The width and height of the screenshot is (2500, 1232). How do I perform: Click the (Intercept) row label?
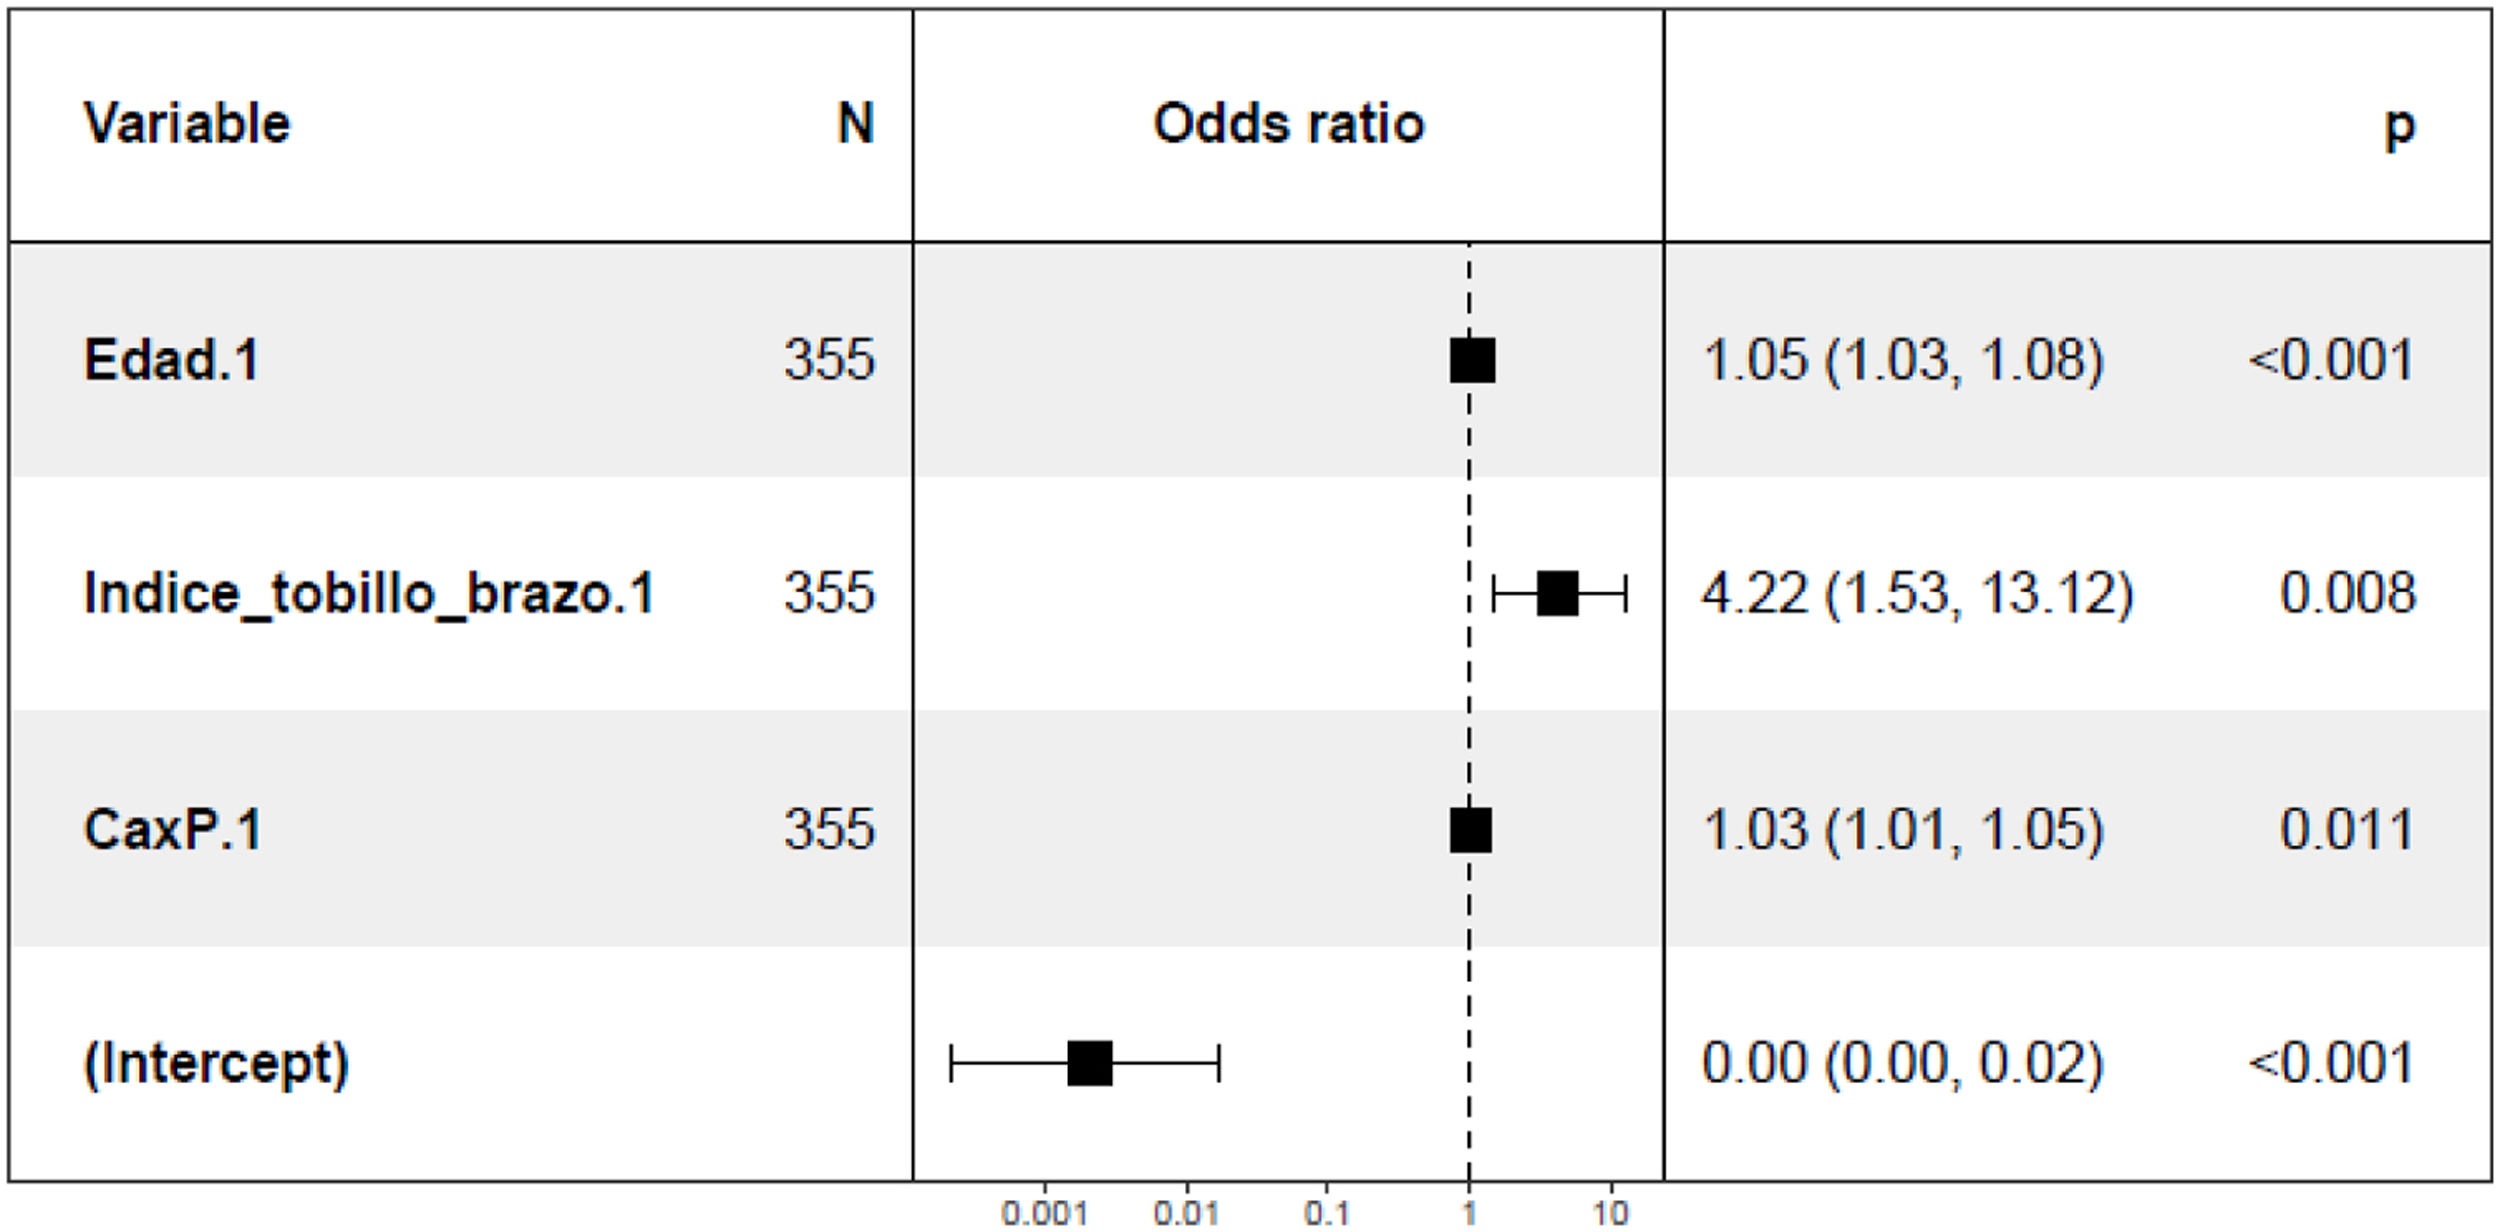pos(216,1064)
